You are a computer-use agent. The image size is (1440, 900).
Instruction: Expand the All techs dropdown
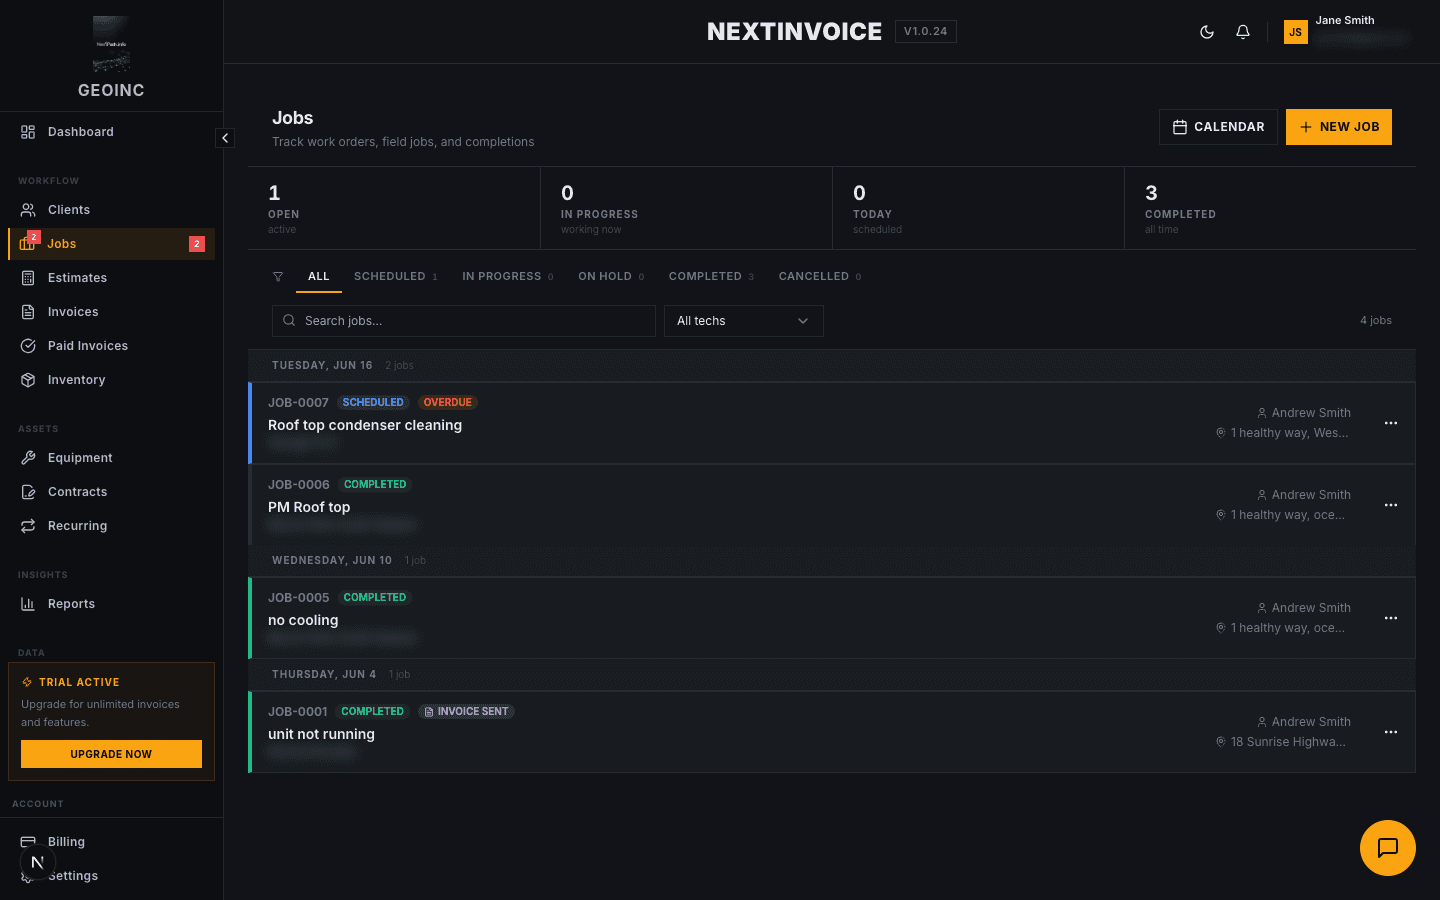point(744,321)
